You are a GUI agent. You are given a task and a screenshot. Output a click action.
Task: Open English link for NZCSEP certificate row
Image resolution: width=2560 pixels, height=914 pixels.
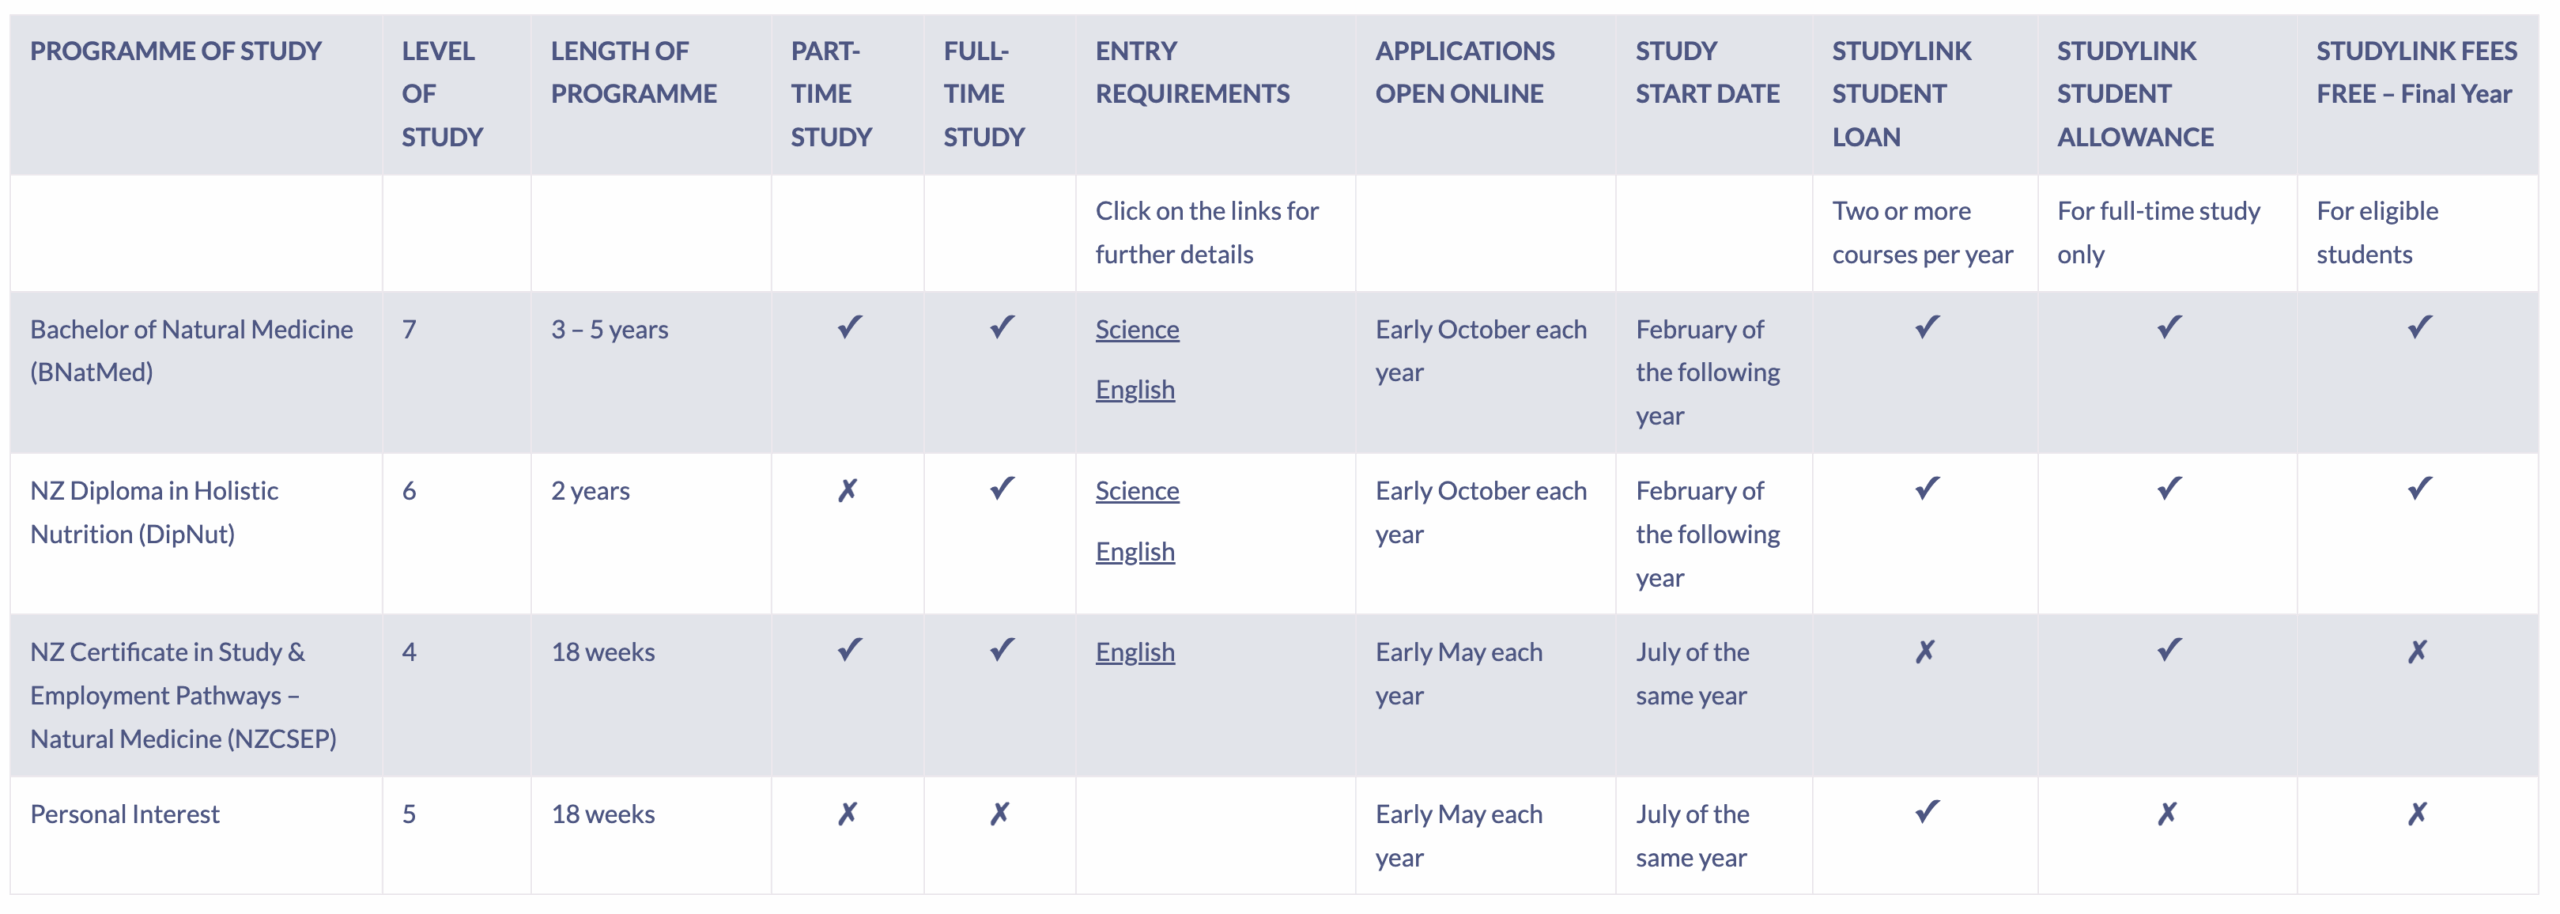coord(1135,652)
